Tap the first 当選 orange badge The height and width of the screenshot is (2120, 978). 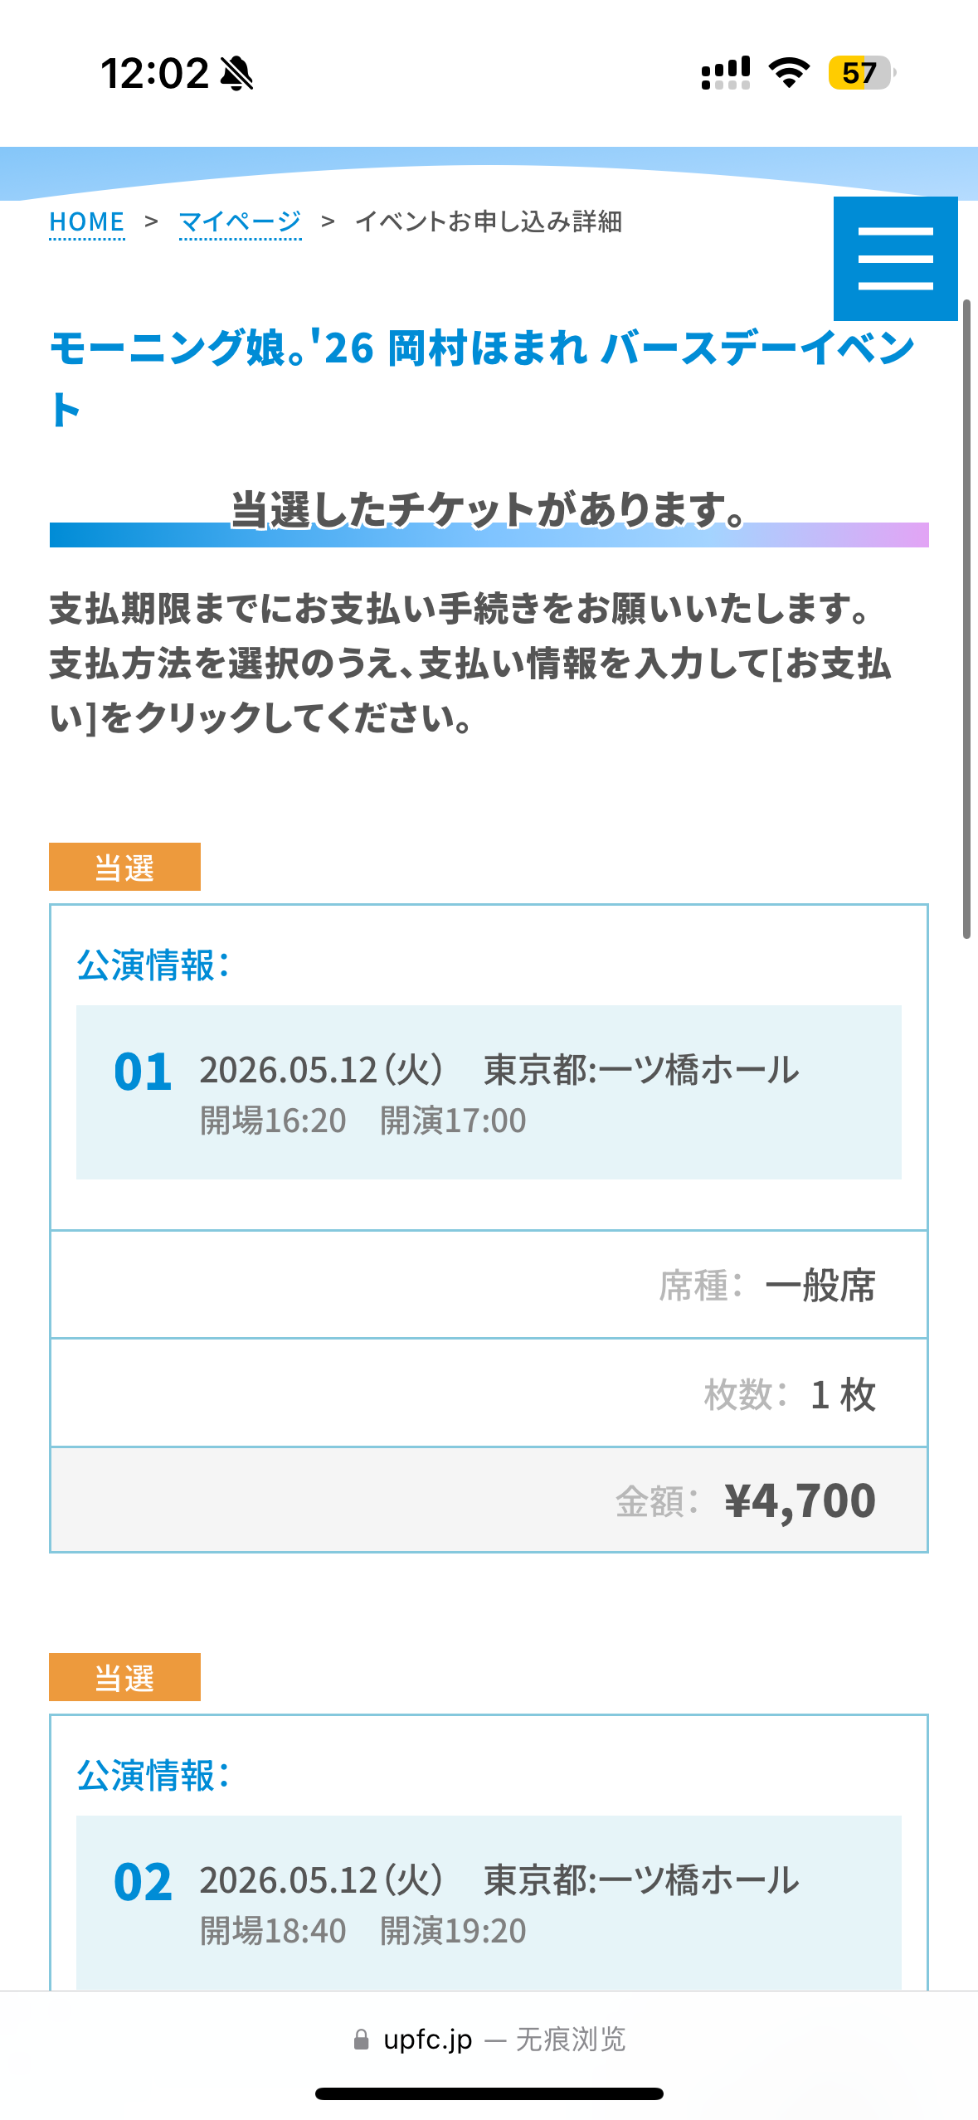point(125,867)
